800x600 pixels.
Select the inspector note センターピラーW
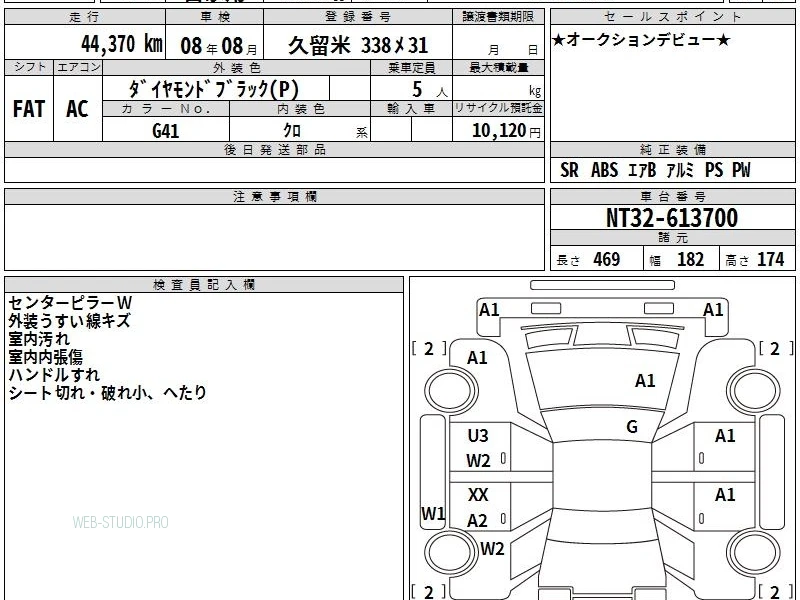point(70,303)
